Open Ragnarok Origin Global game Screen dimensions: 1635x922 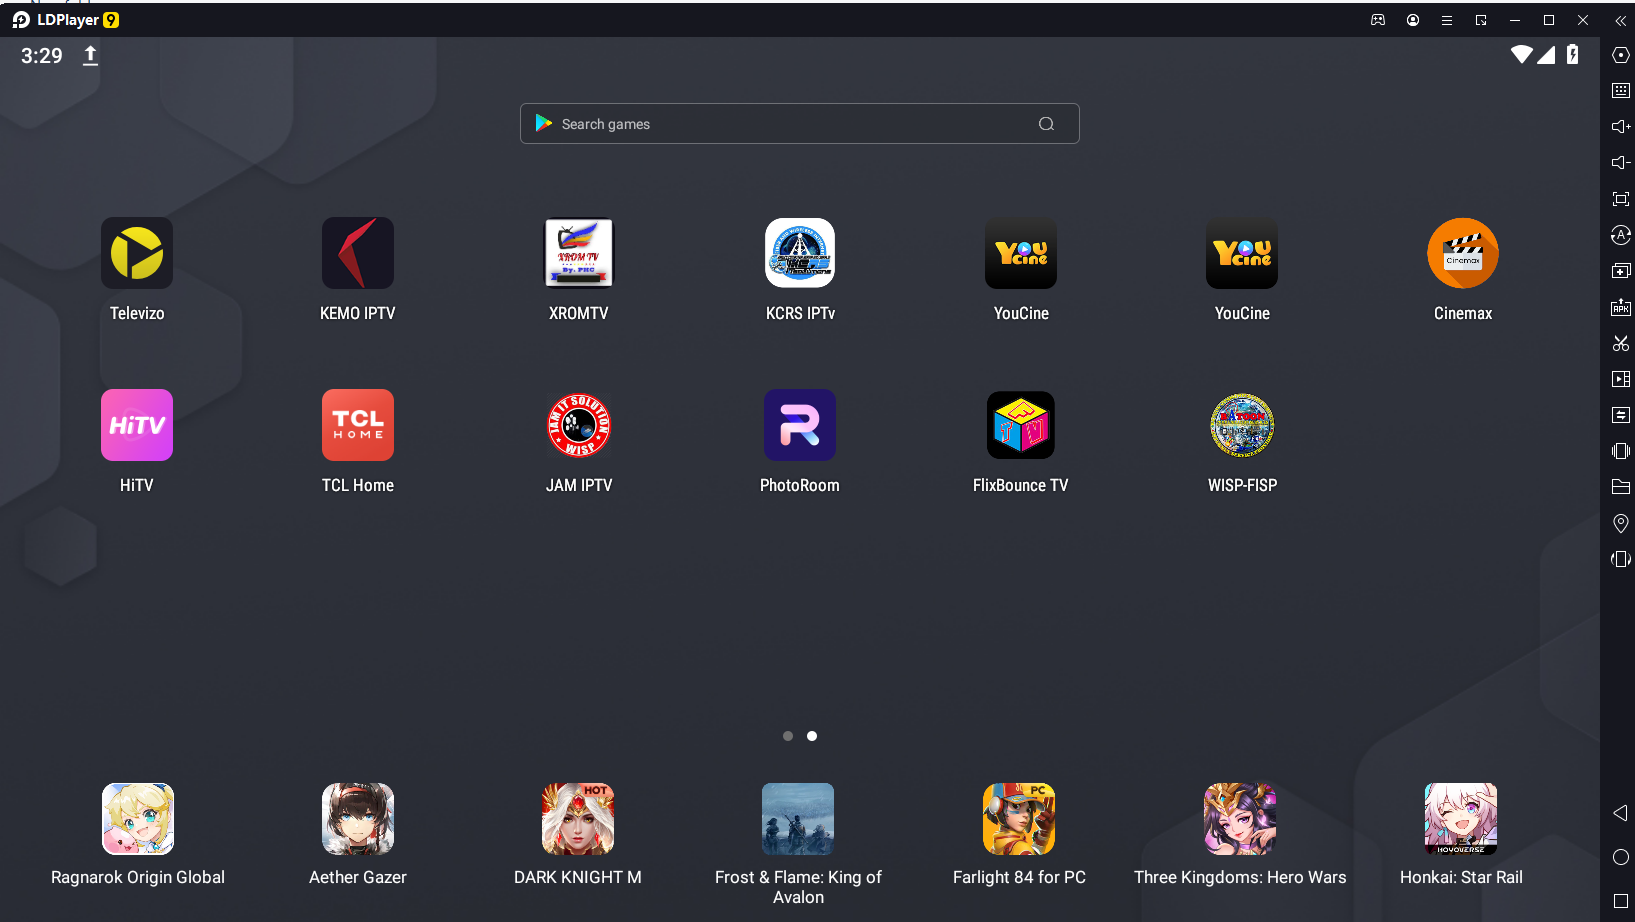point(138,819)
